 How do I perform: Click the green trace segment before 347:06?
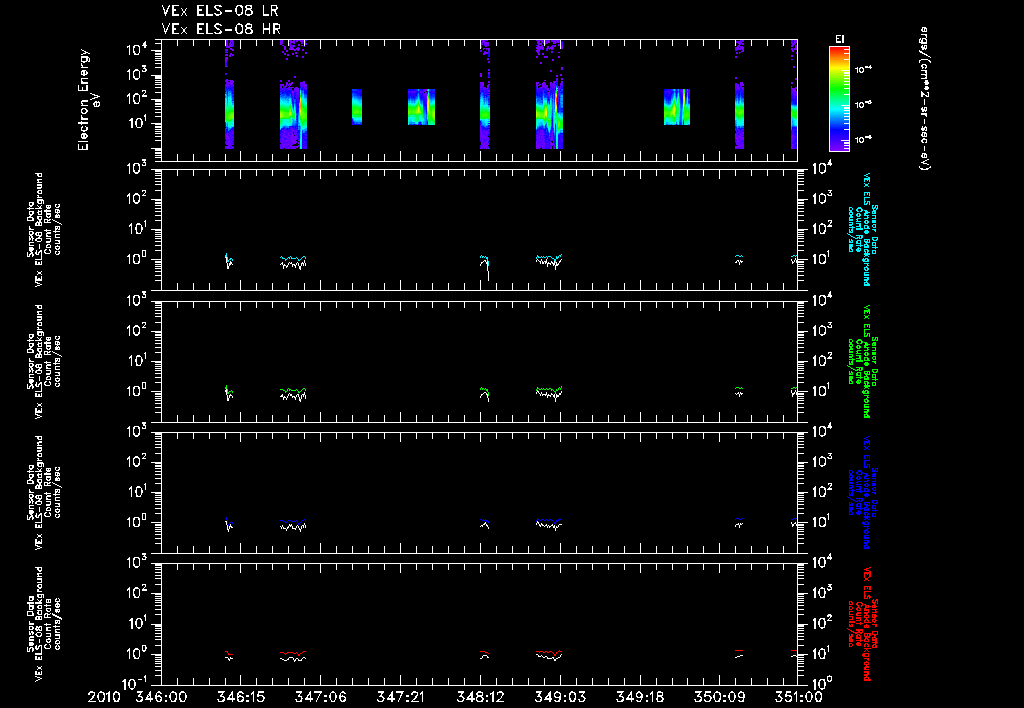pyautogui.click(x=293, y=391)
